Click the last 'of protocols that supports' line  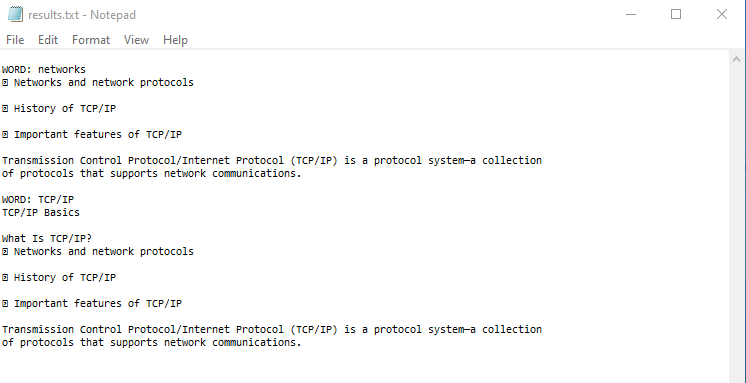[152, 343]
